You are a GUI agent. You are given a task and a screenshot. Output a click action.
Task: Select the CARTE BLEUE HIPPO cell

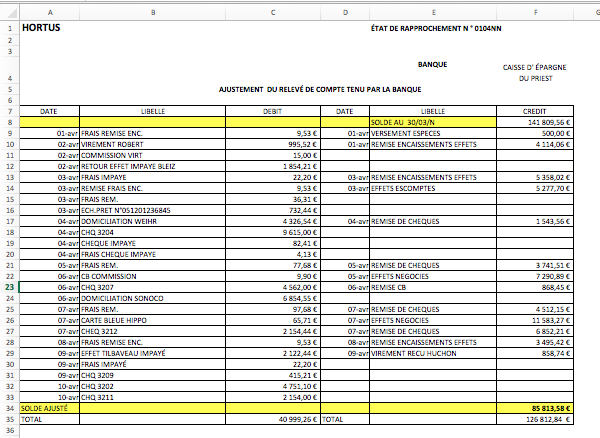tap(150, 321)
